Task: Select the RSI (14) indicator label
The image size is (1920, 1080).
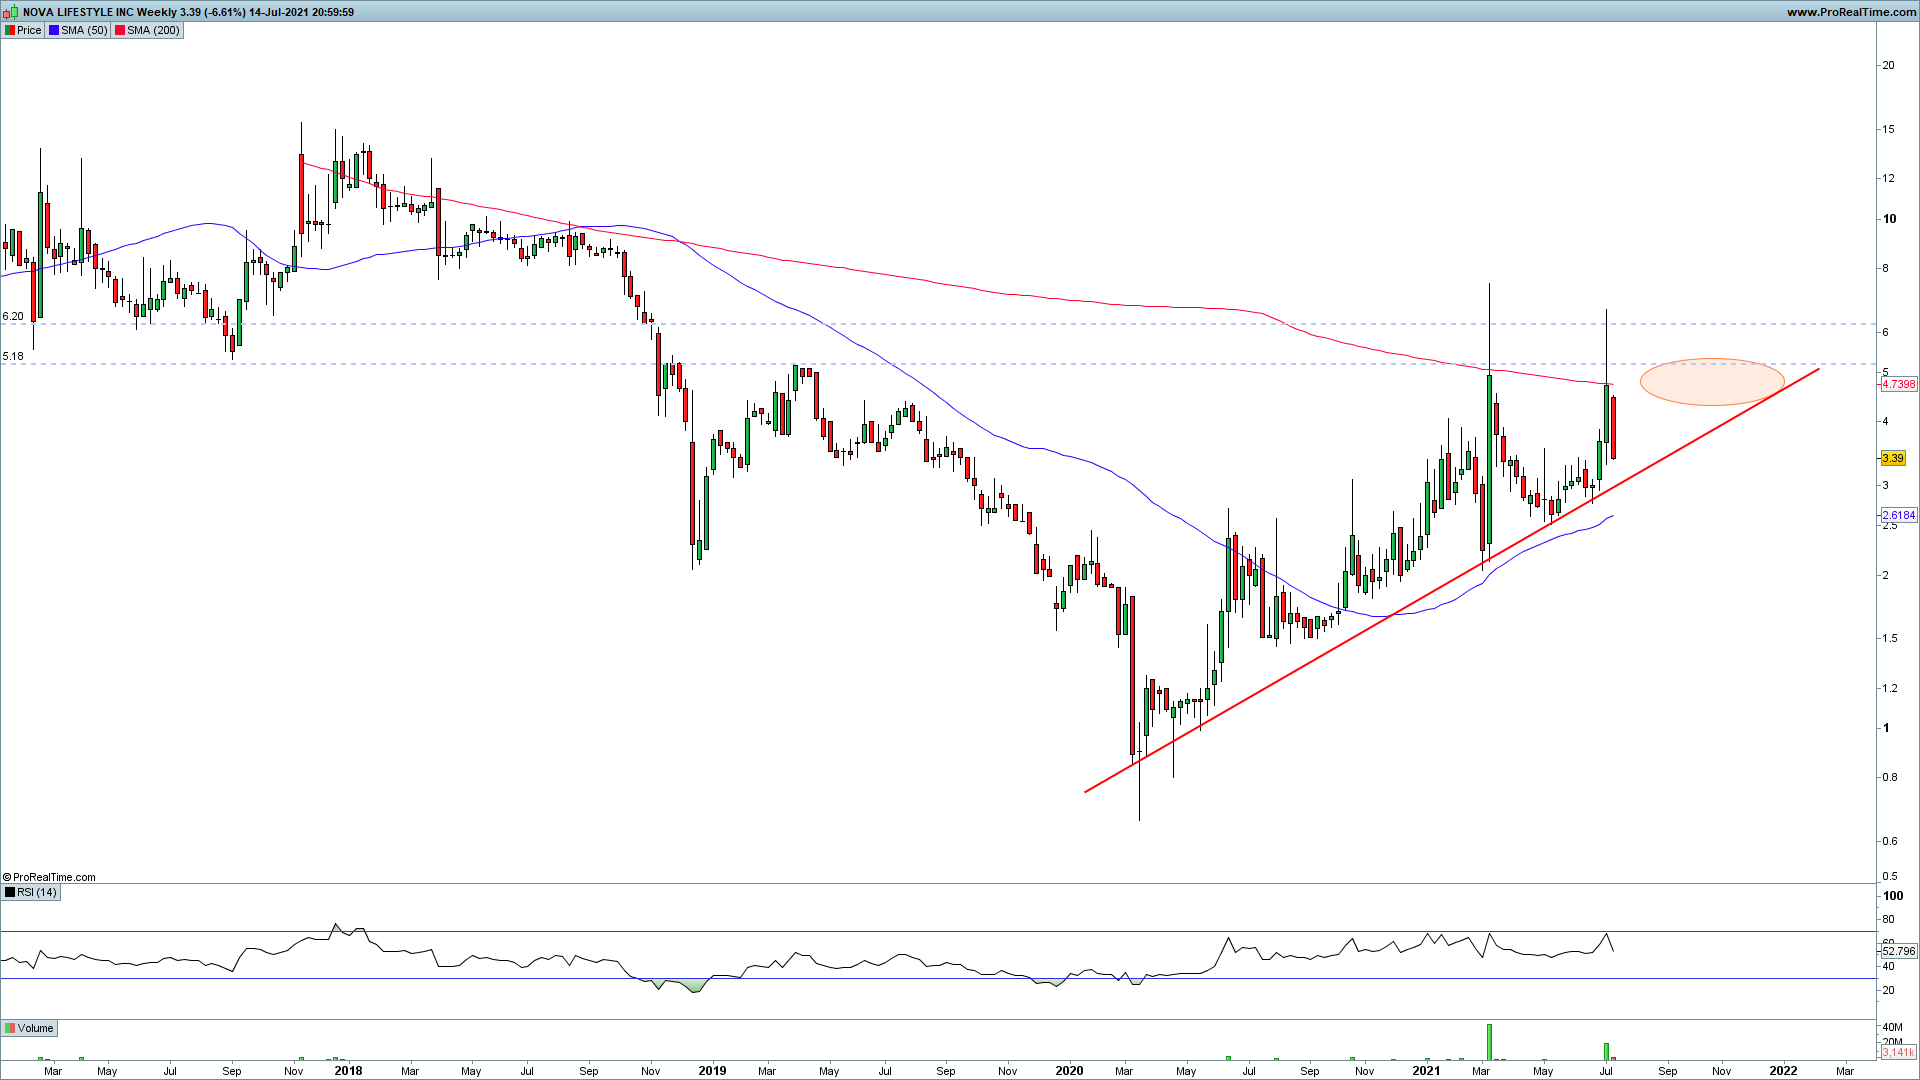Action: tap(37, 892)
